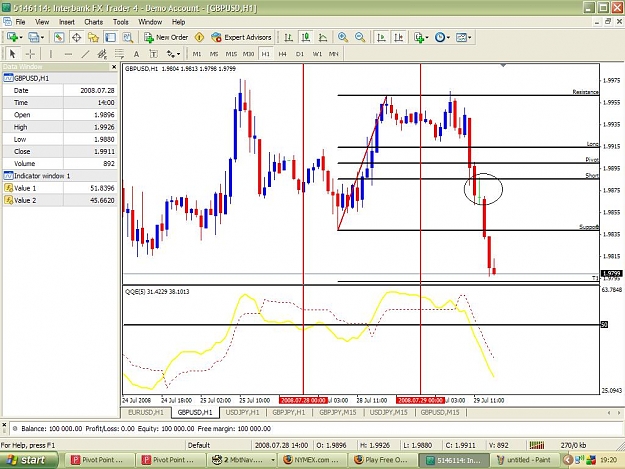Select the Fibonacci retracement tool

(119, 54)
